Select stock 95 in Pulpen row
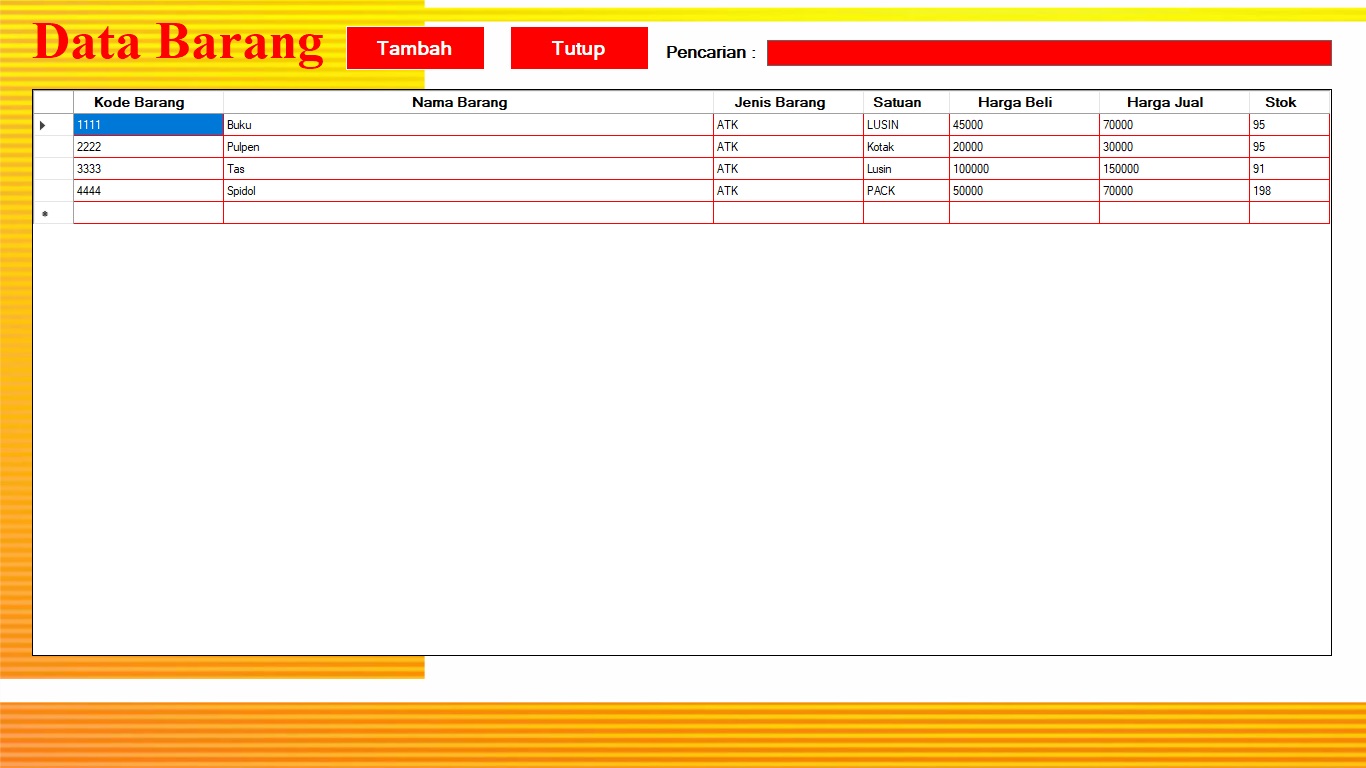The height and width of the screenshot is (768, 1366). (1289, 147)
